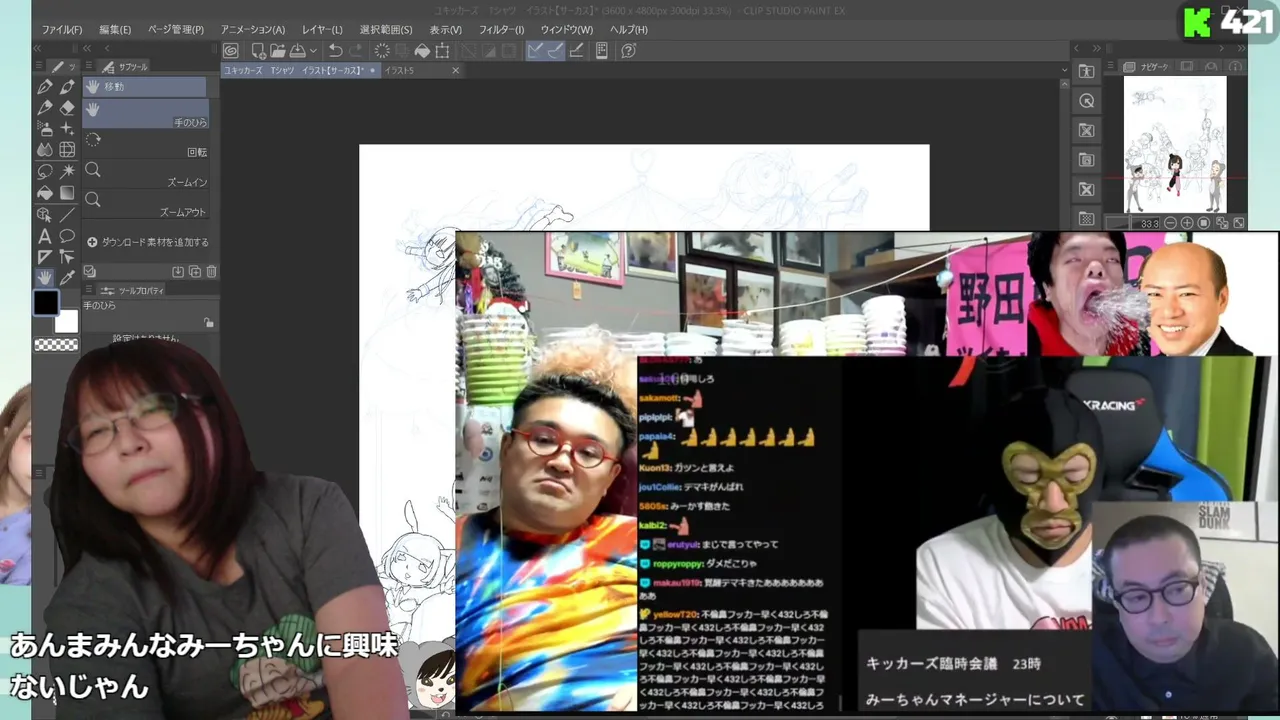The image size is (1280, 720).
Task: Open the 選択範囲(S) menu
Action: [386, 30]
